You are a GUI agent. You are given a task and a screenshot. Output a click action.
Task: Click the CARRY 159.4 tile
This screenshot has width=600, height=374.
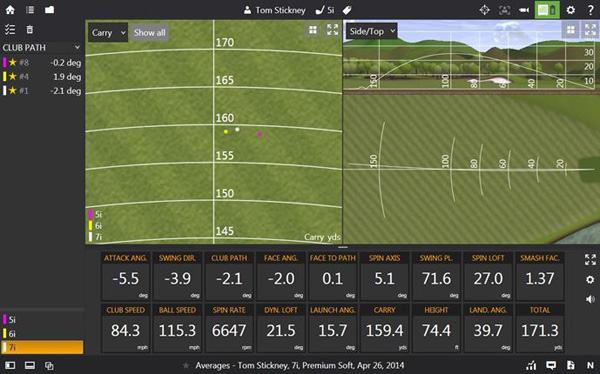pos(385,328)
